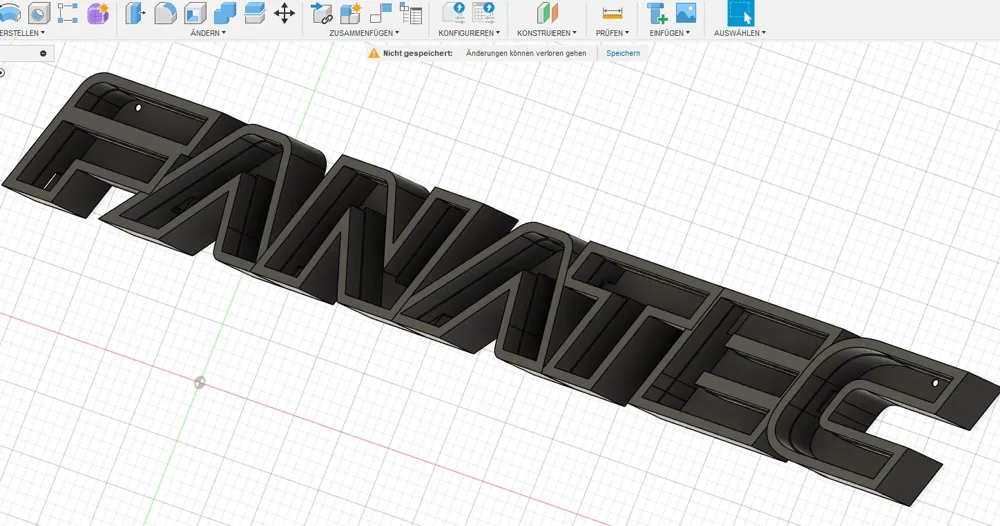This screenshot has width=1000, height=526.
Task: Open the KONFIGURIEREN dropdown
Action: (x=469, y=33)
